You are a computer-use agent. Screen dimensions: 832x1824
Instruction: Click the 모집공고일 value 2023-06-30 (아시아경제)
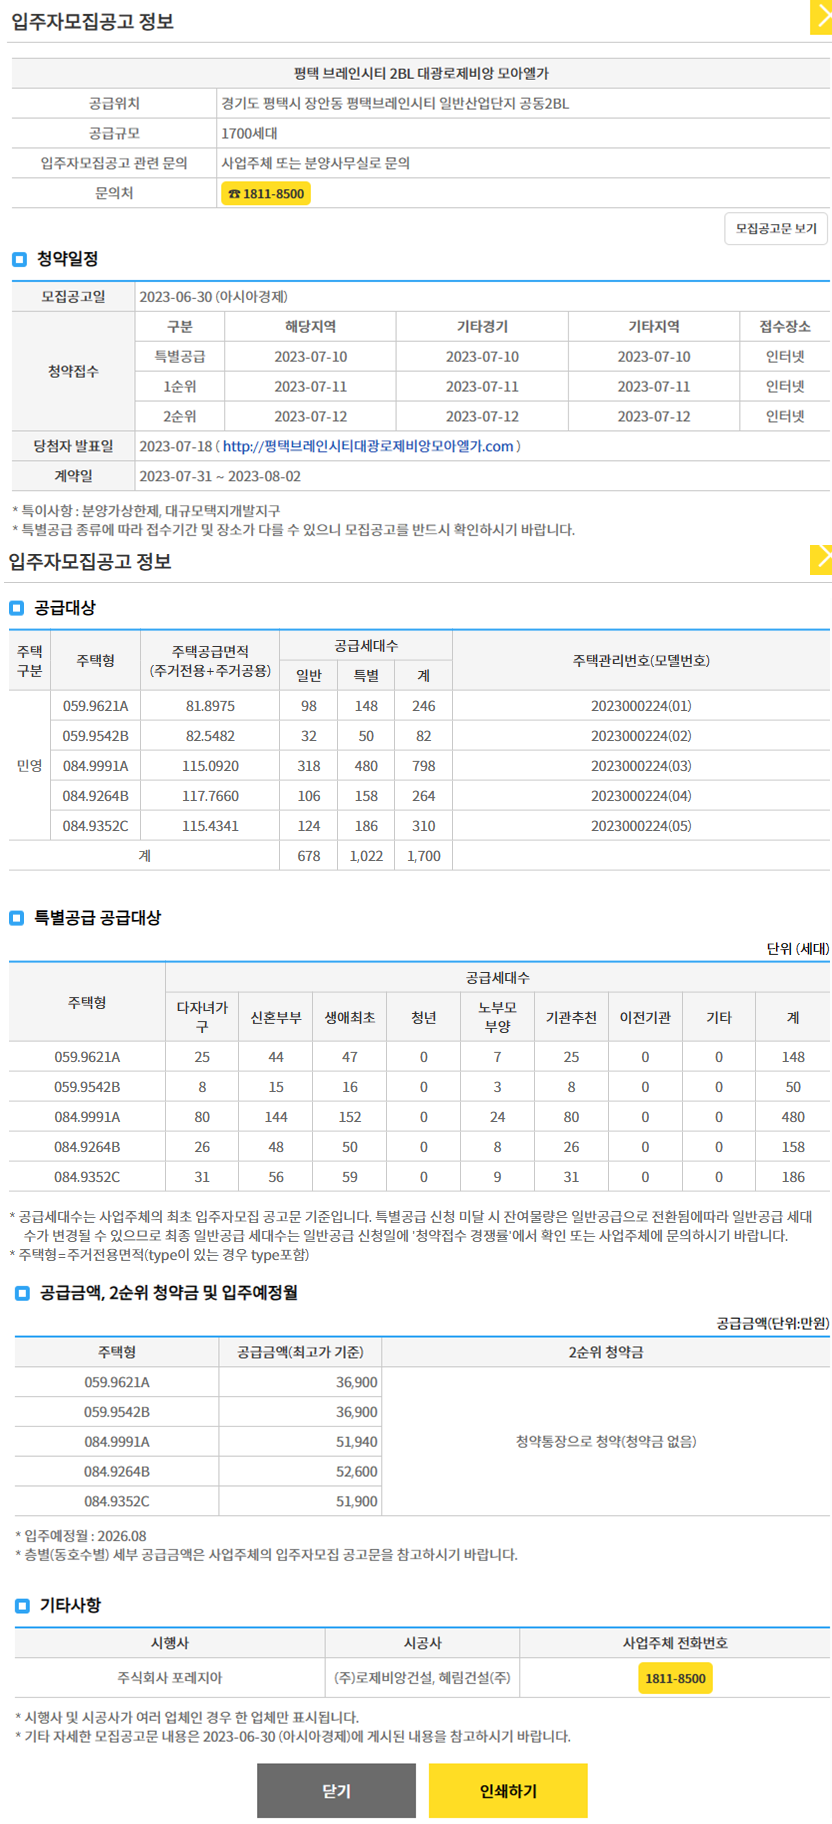(x=213, y=296)
